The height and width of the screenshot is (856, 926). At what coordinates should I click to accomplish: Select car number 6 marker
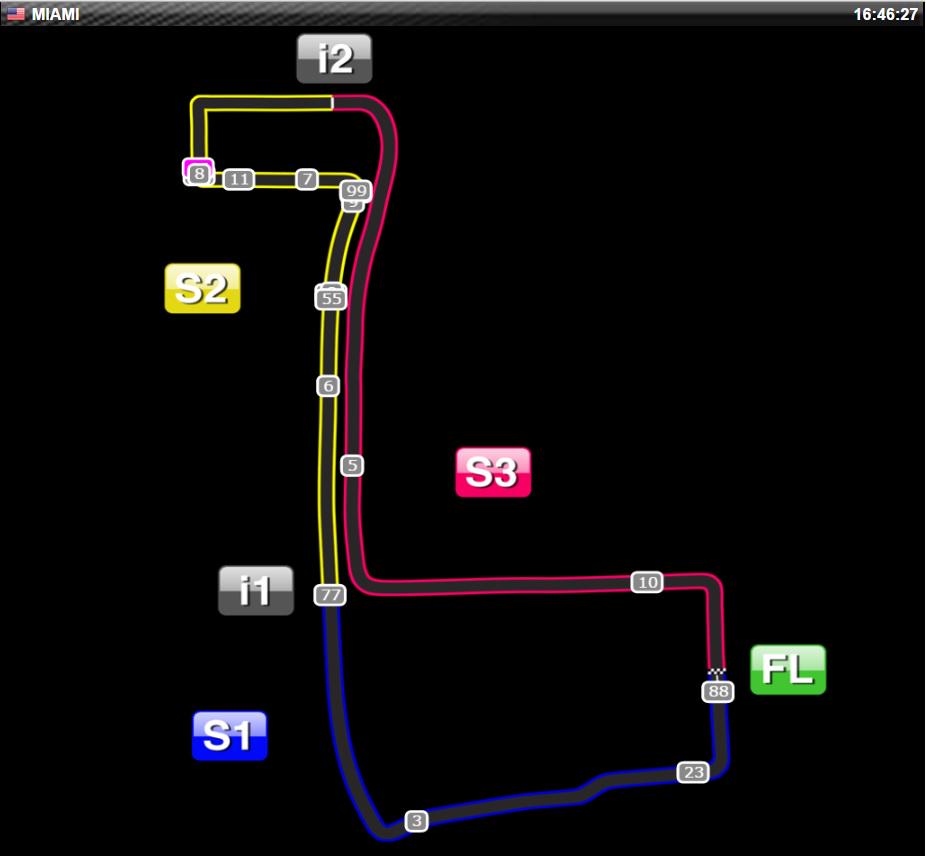(328, 386)
